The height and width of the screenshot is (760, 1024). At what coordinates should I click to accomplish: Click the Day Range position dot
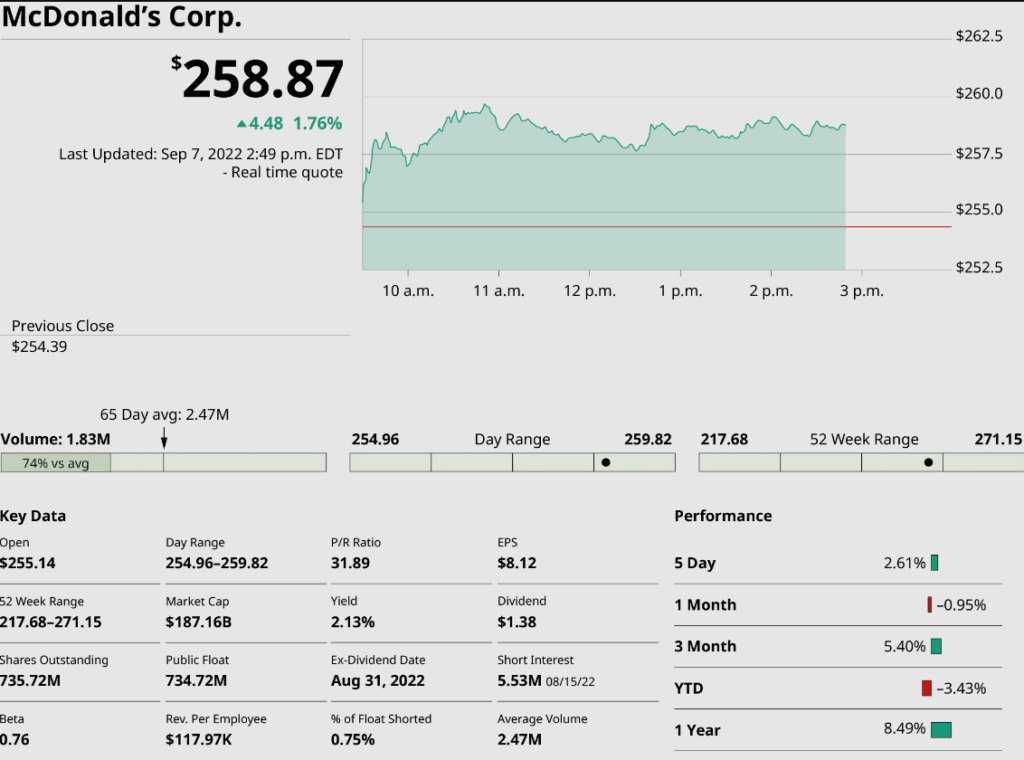pos(605,462)
